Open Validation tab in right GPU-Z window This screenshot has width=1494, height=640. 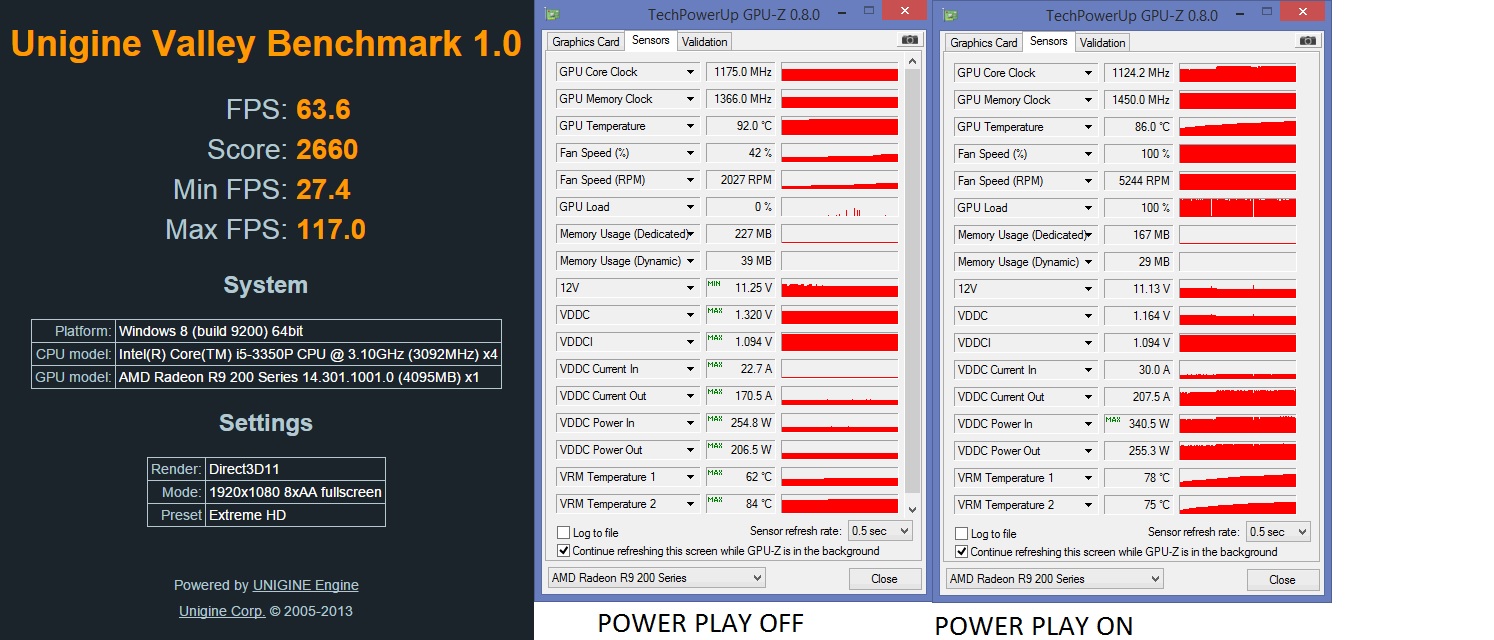1102,42
